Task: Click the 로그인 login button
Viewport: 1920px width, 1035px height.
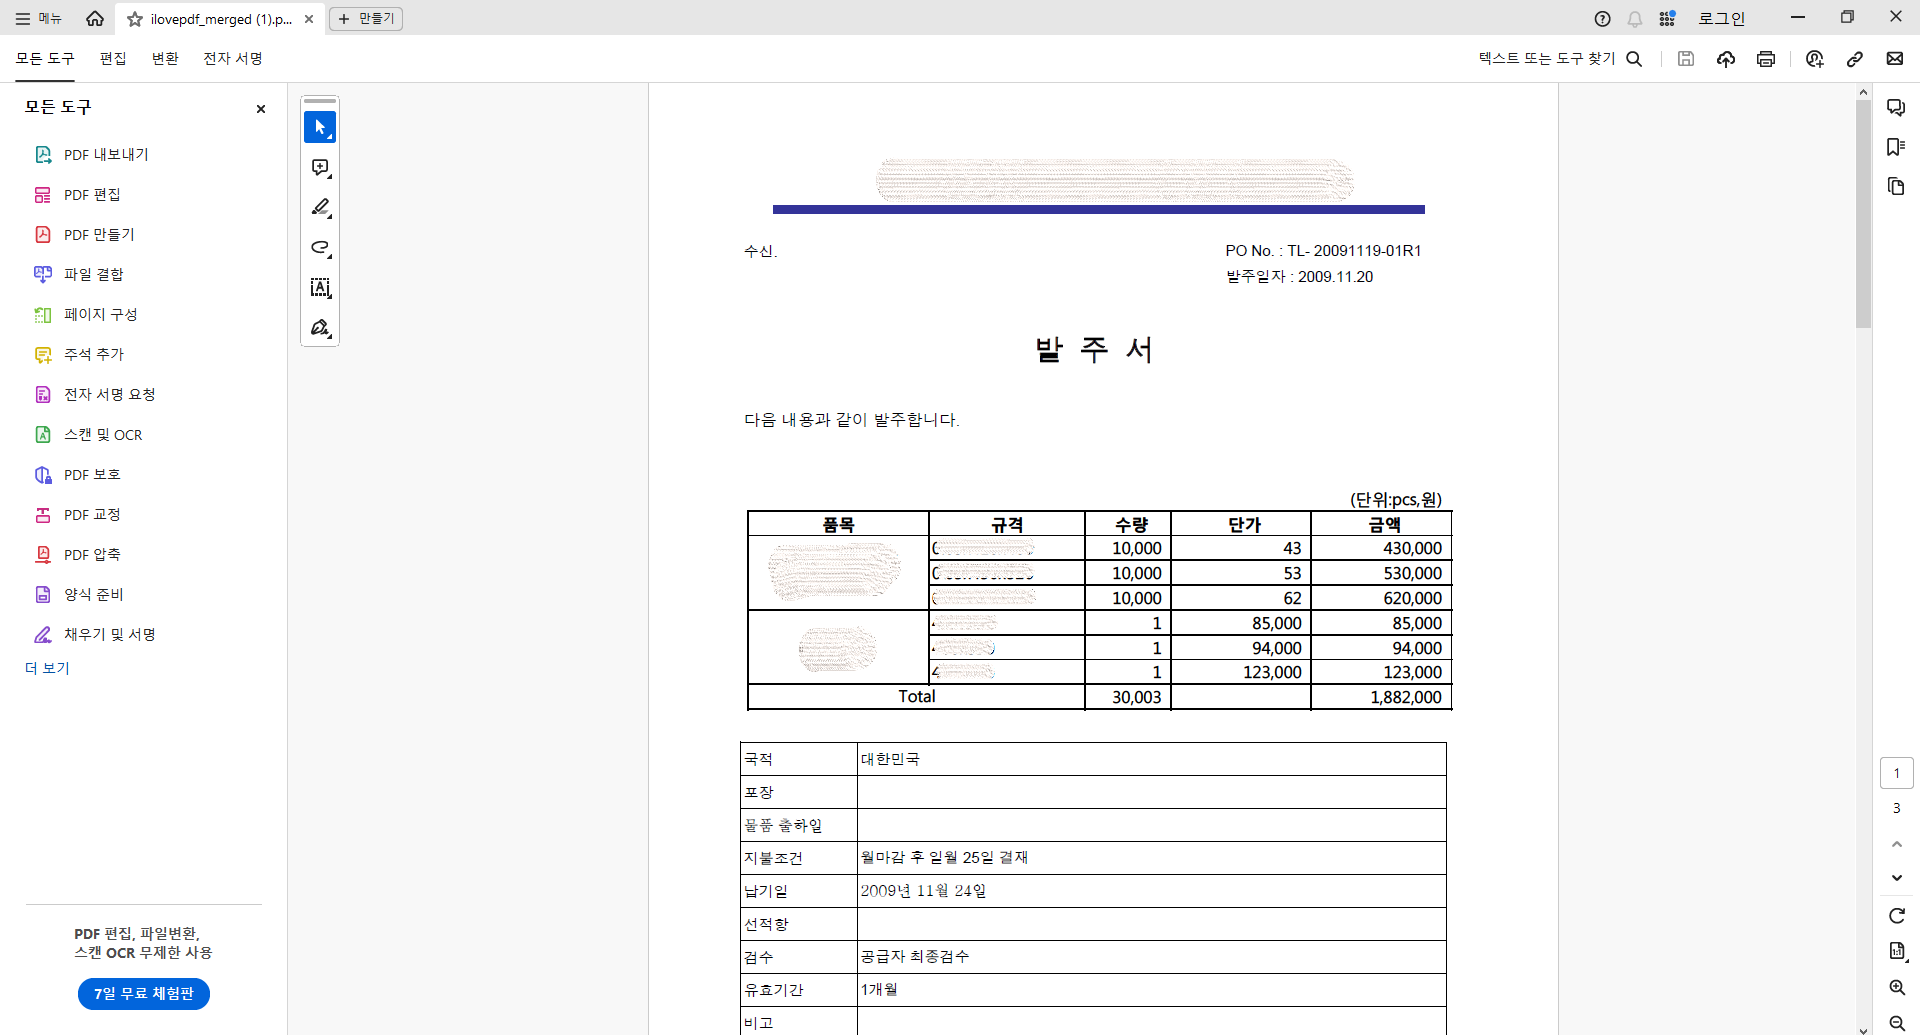Action: tap(1721, 18)
